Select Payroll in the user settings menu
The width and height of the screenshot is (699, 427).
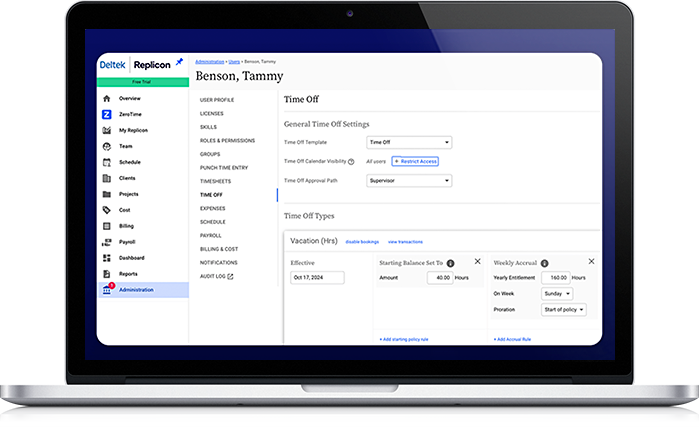click(210, 236)
